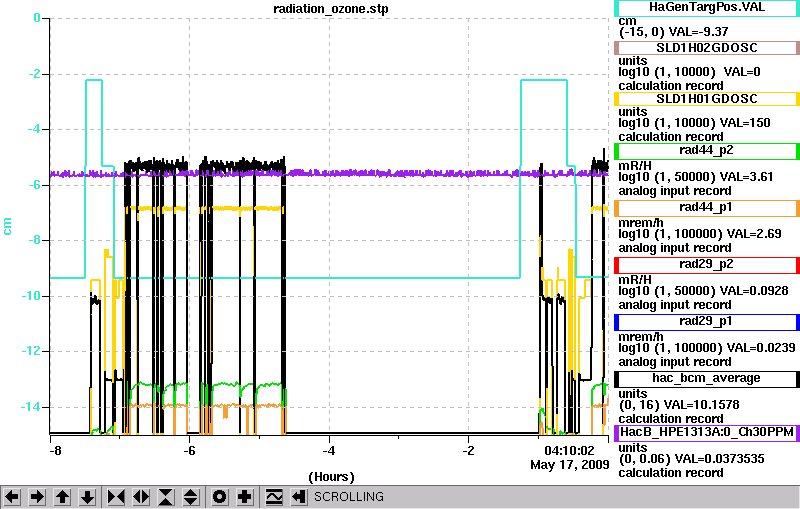Pan the graph right with the right arrow

(x=37, y=497)
